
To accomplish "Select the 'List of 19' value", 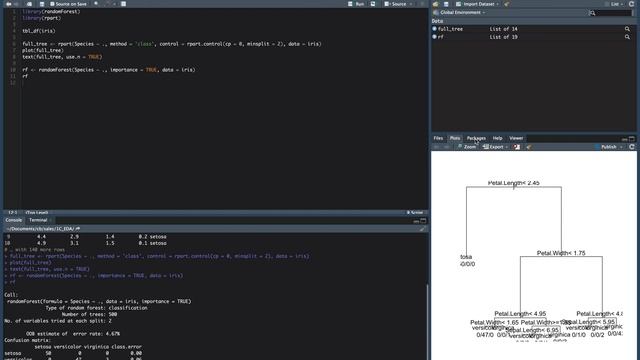I will coord(503,37).
